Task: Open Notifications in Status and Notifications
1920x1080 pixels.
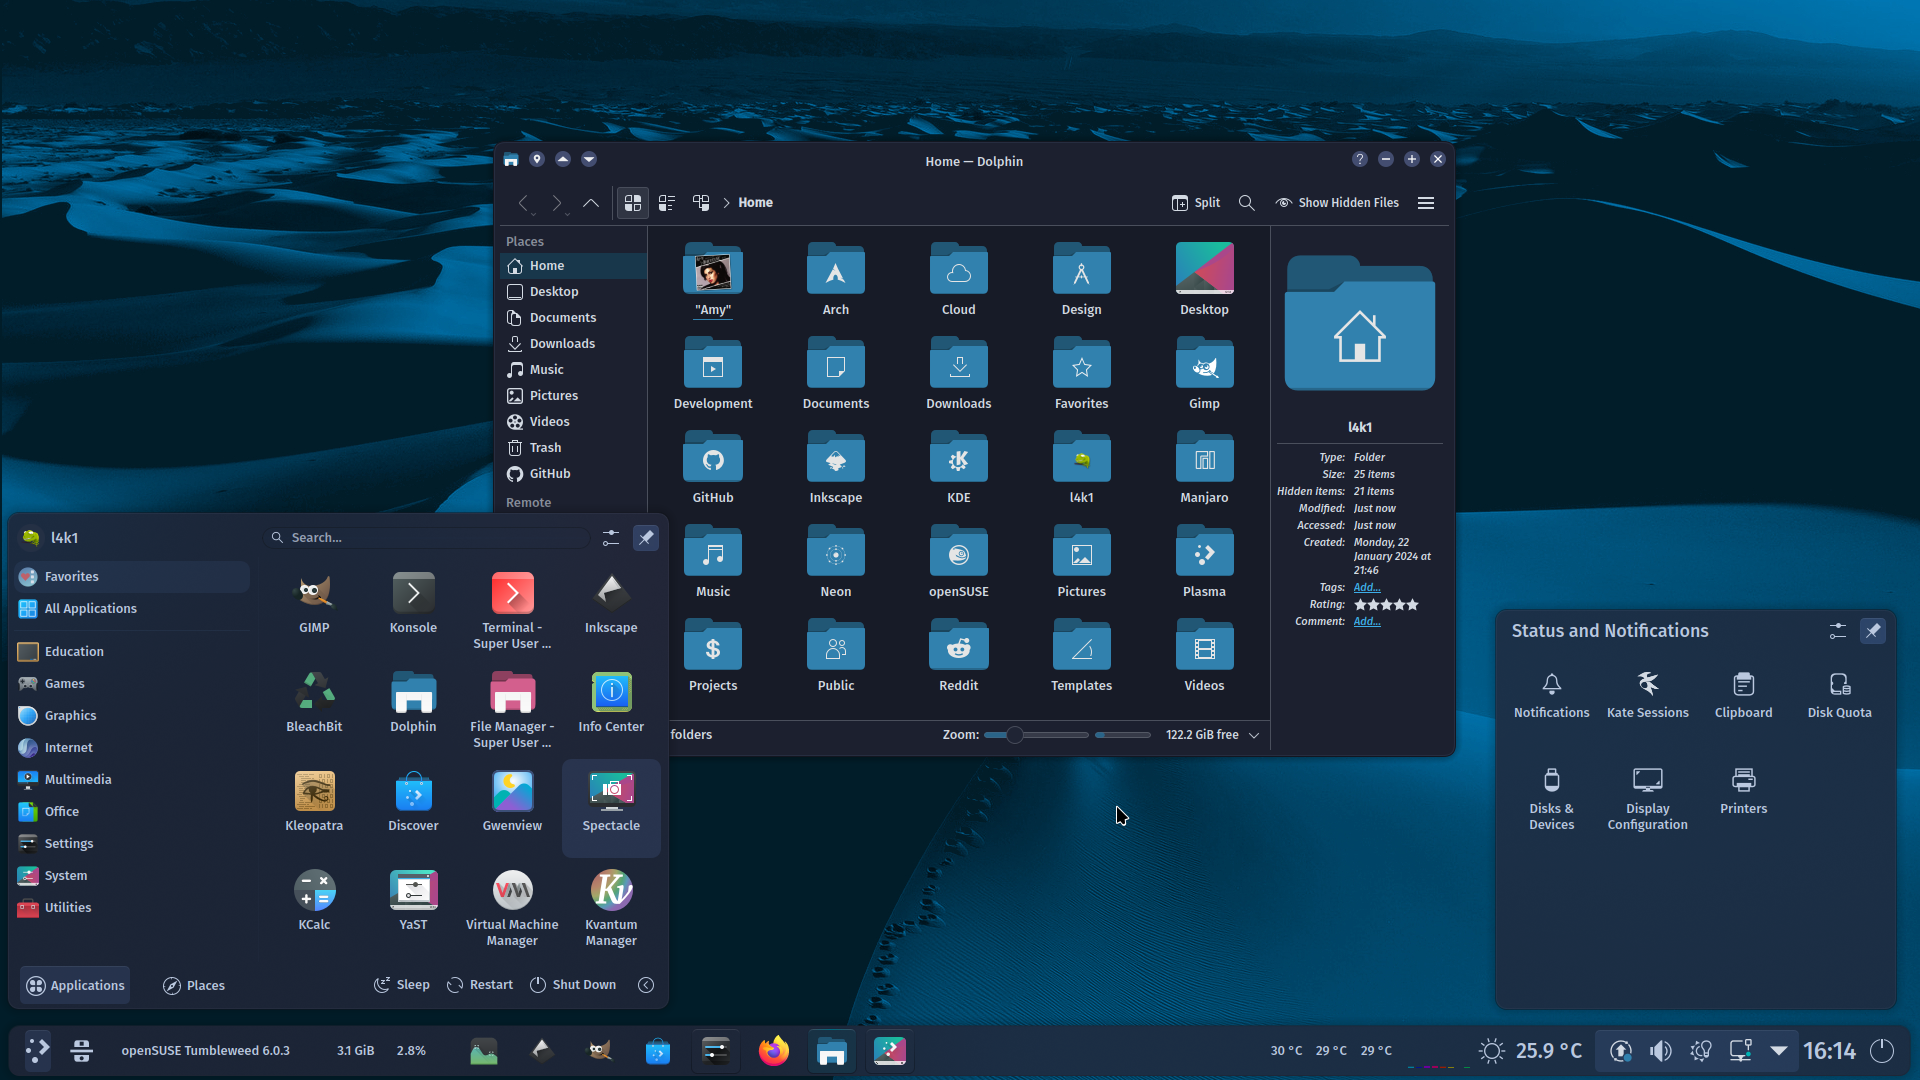Action: [x=1551, y=696]
